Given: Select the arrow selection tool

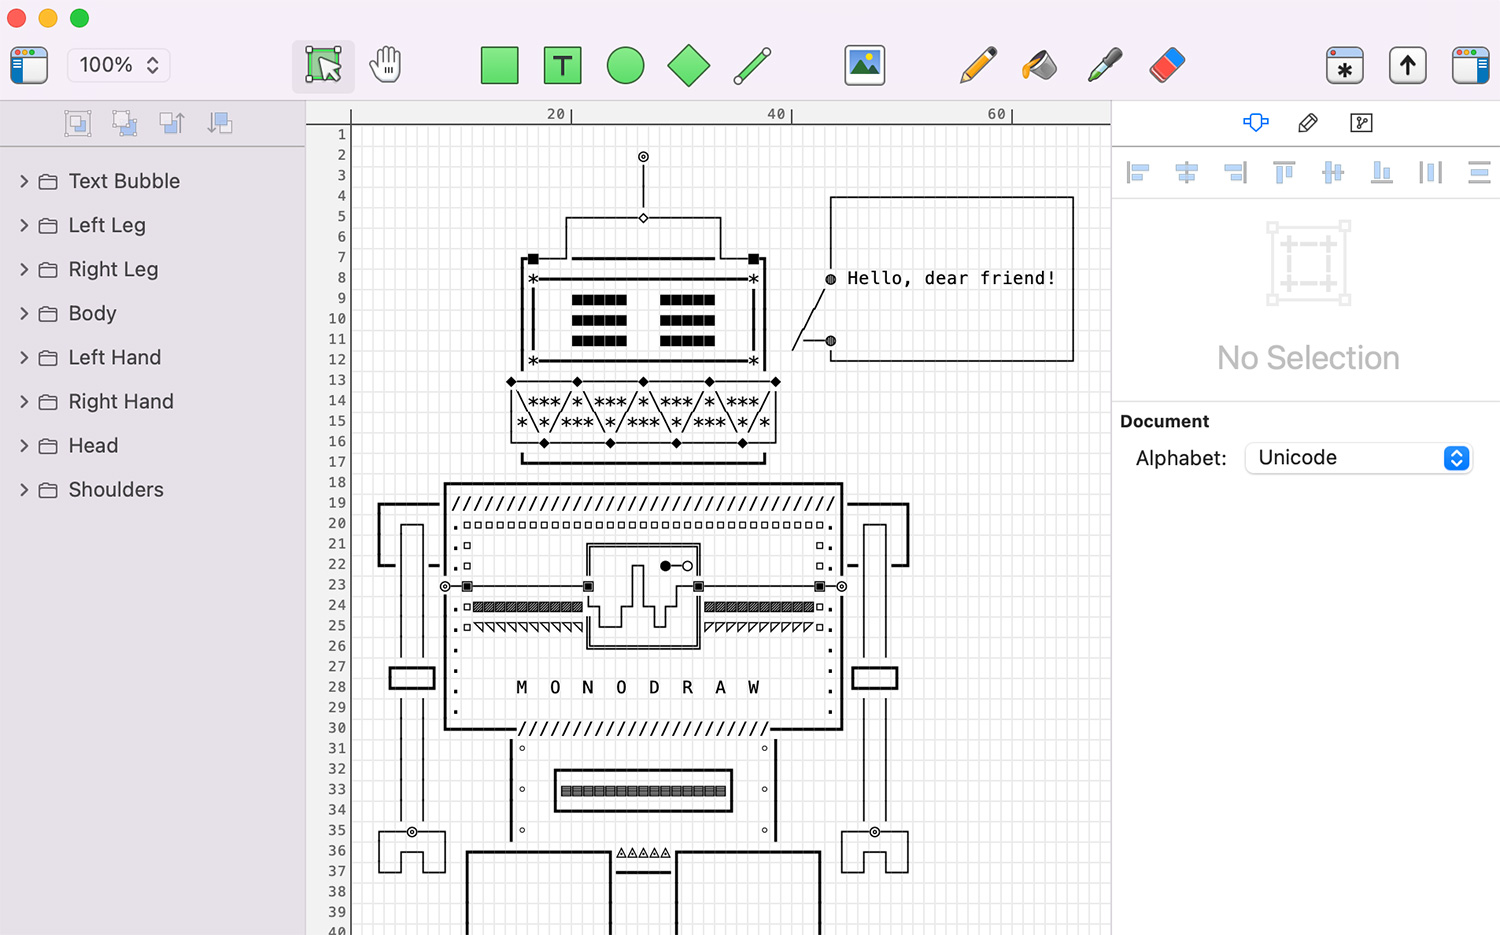Looking at the screenshot, I should [x=323, y=66].
